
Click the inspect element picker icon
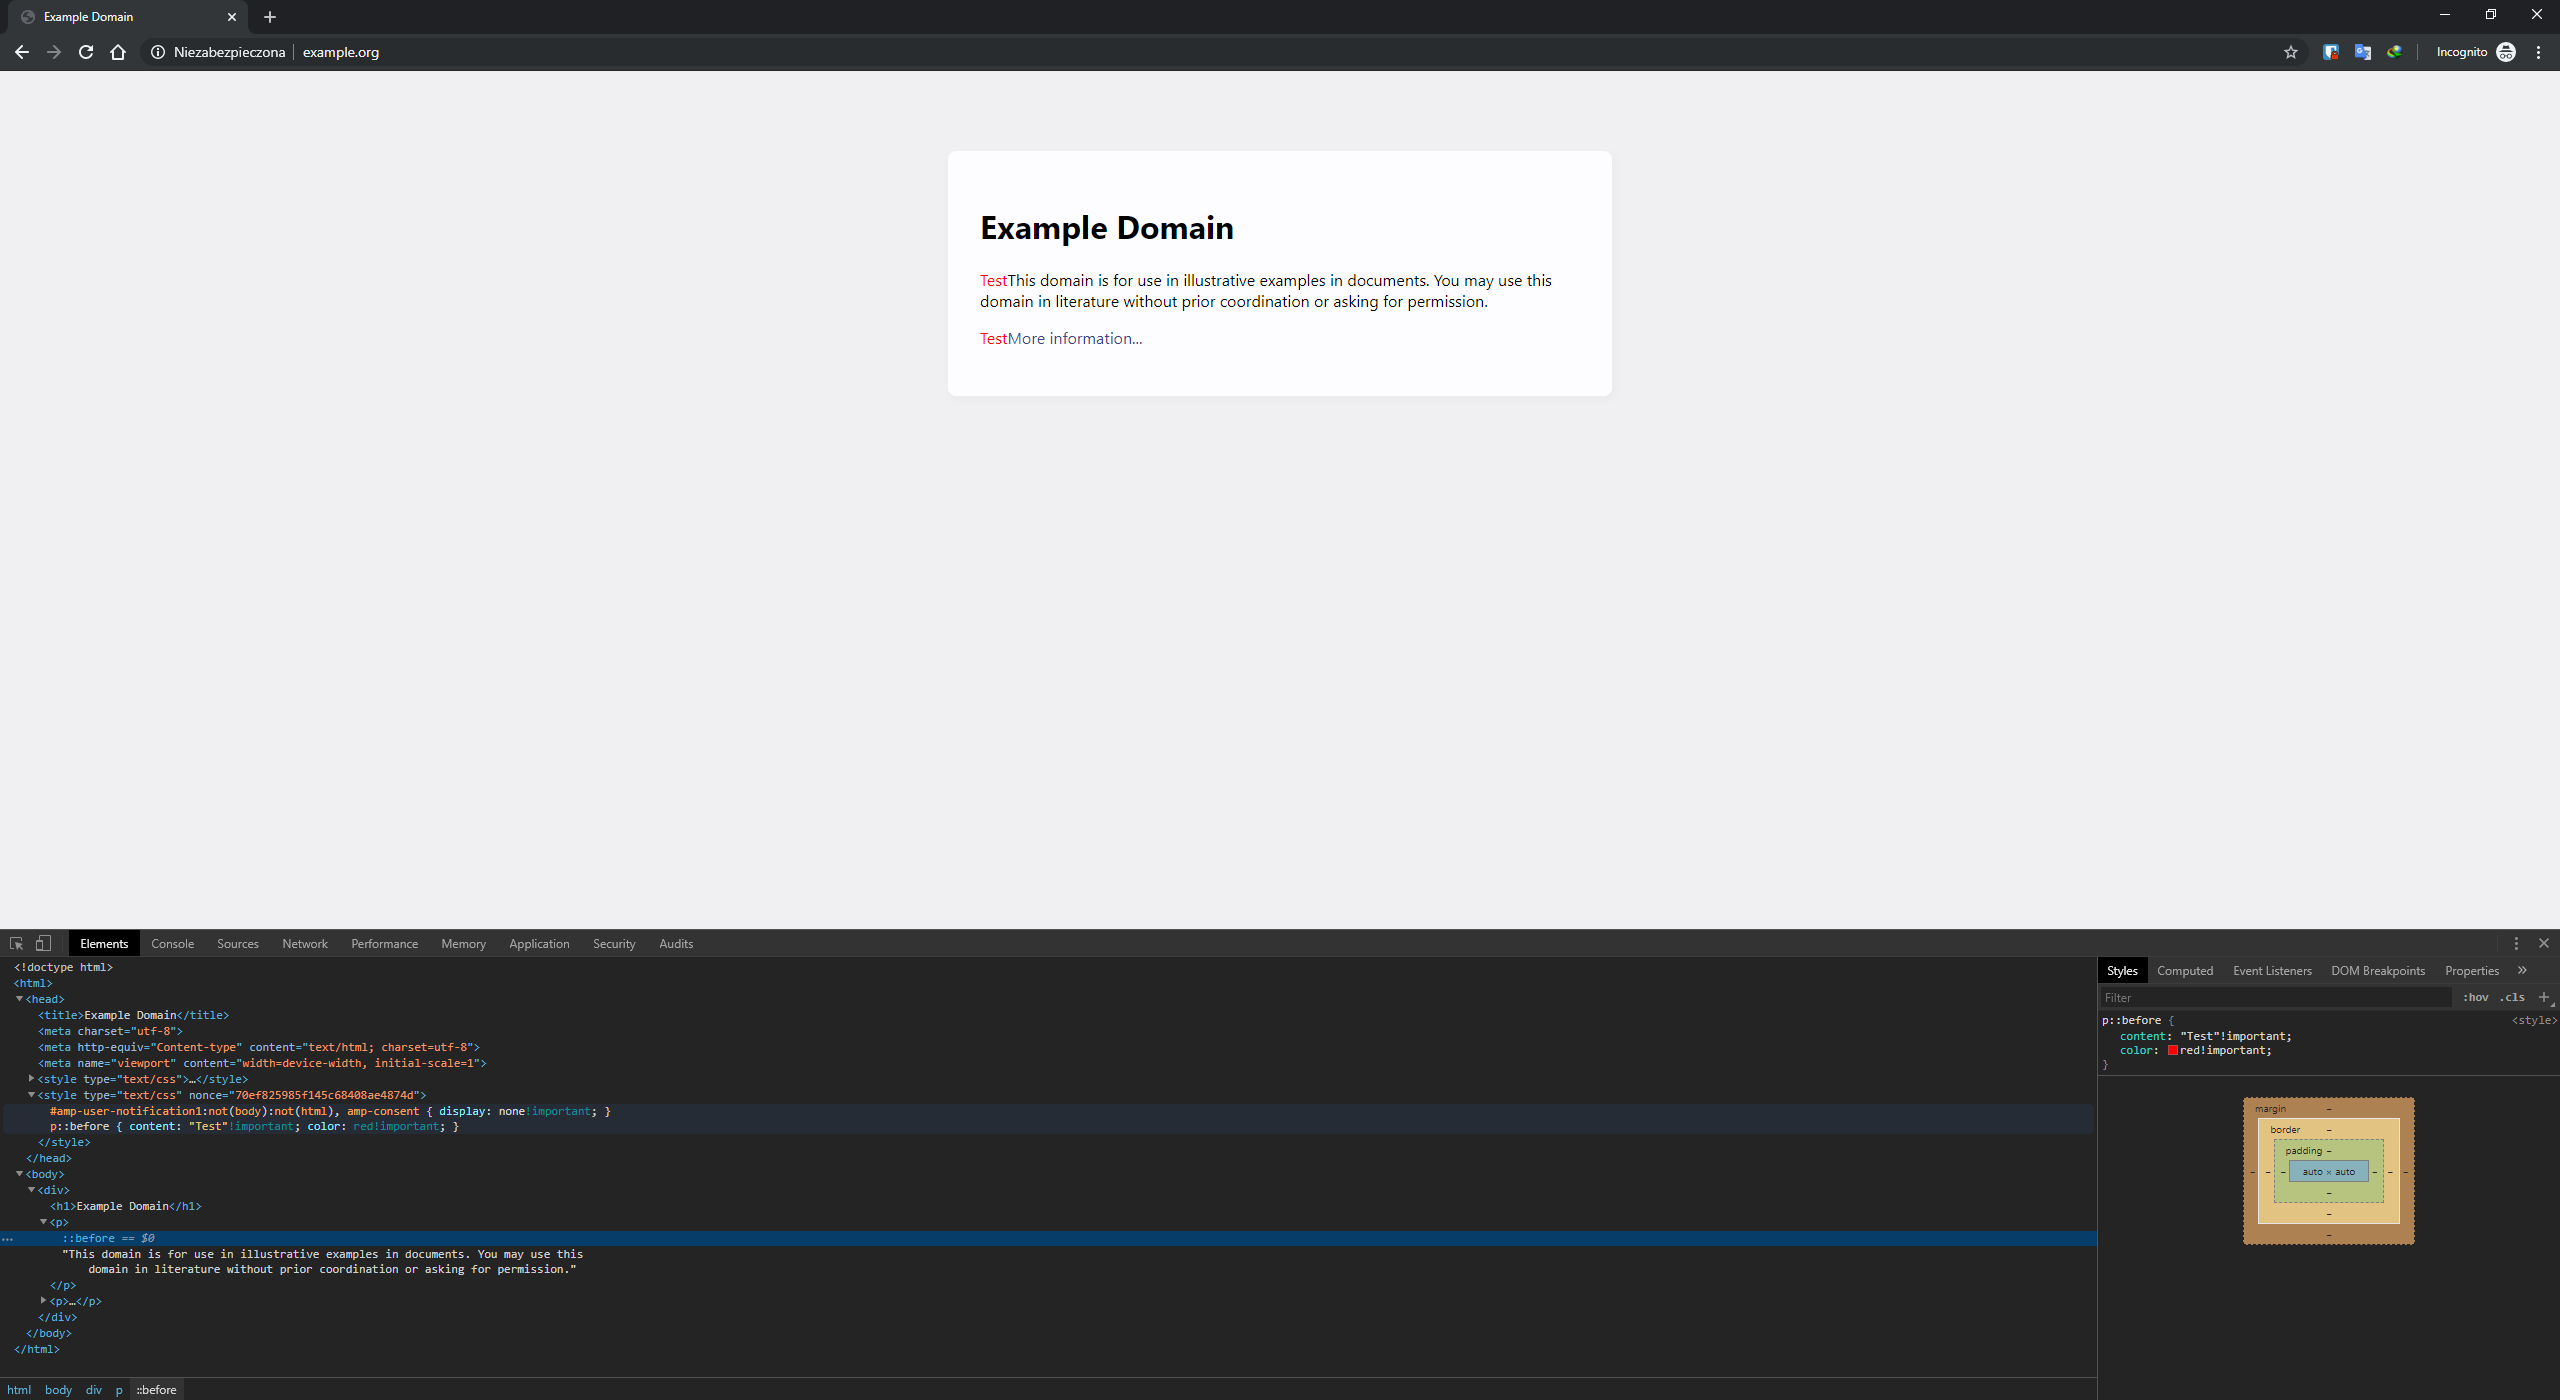tap(16, 943)
